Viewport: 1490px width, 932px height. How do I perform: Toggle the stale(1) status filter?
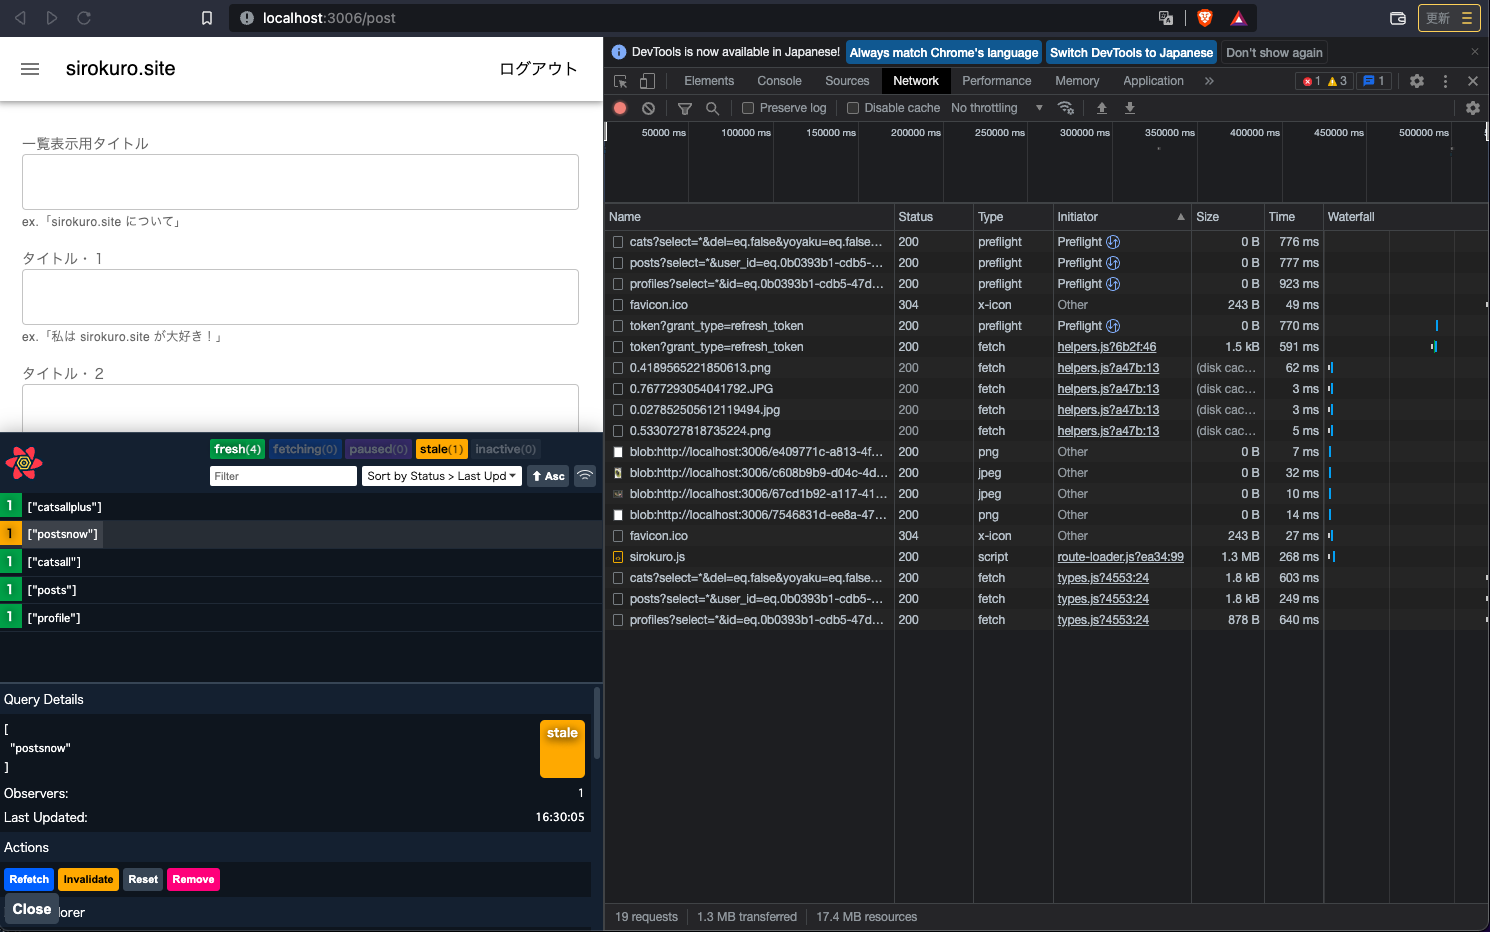click(x=441, y=449)
